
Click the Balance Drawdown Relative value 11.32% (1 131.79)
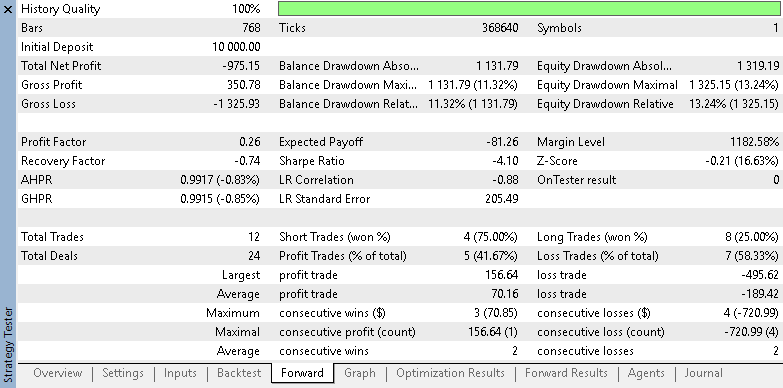pyautogui.click(x=473, y=104)
